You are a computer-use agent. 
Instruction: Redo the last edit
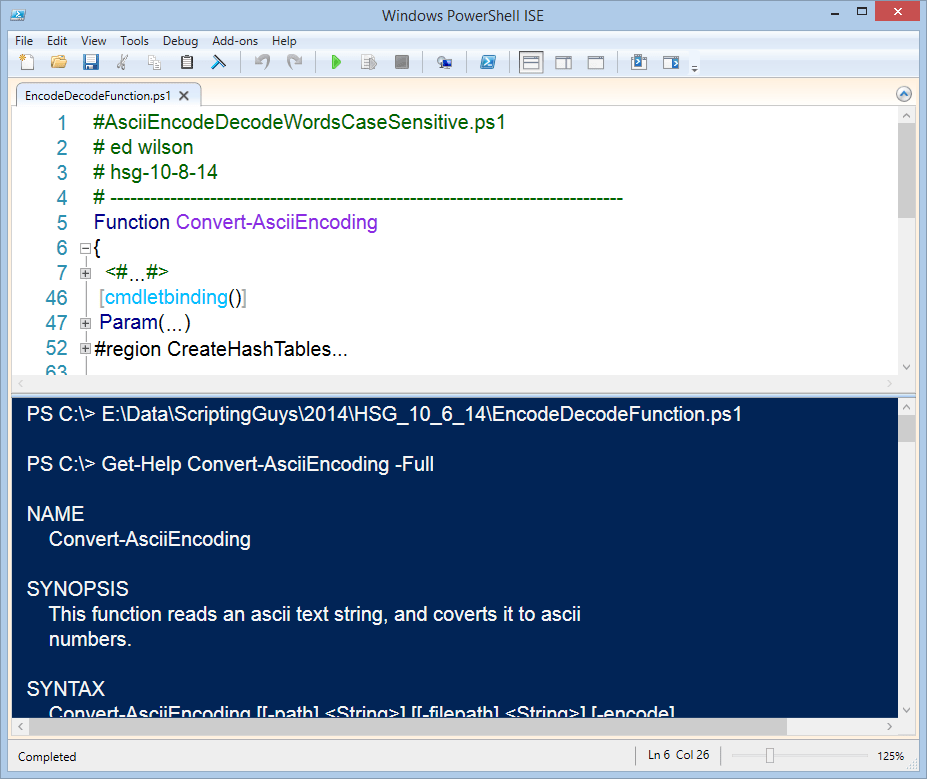(294, 62)
